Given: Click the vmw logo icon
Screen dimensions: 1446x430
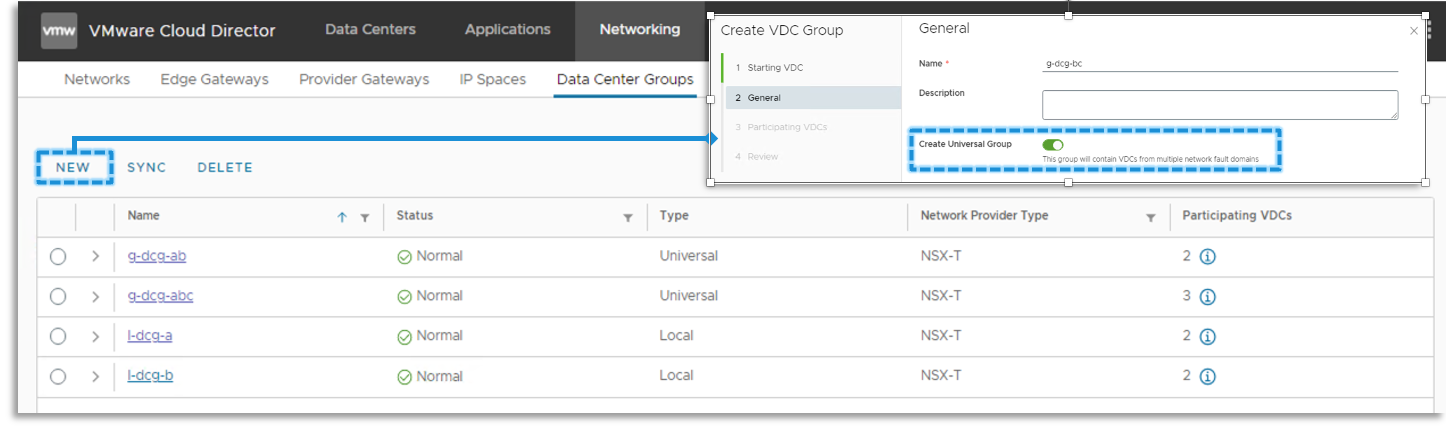Looking at the screenshot, I should (59, 30).
